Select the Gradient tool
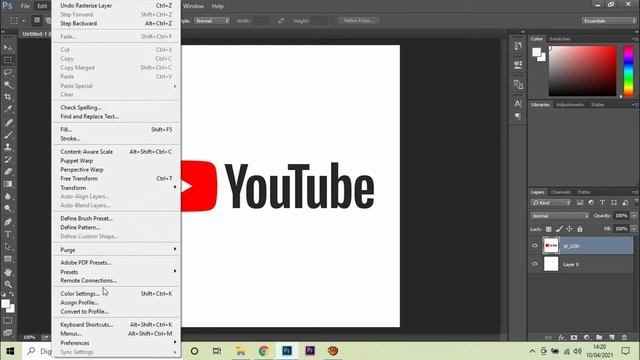This screenshot has width=640, height=360. (8, 184)
